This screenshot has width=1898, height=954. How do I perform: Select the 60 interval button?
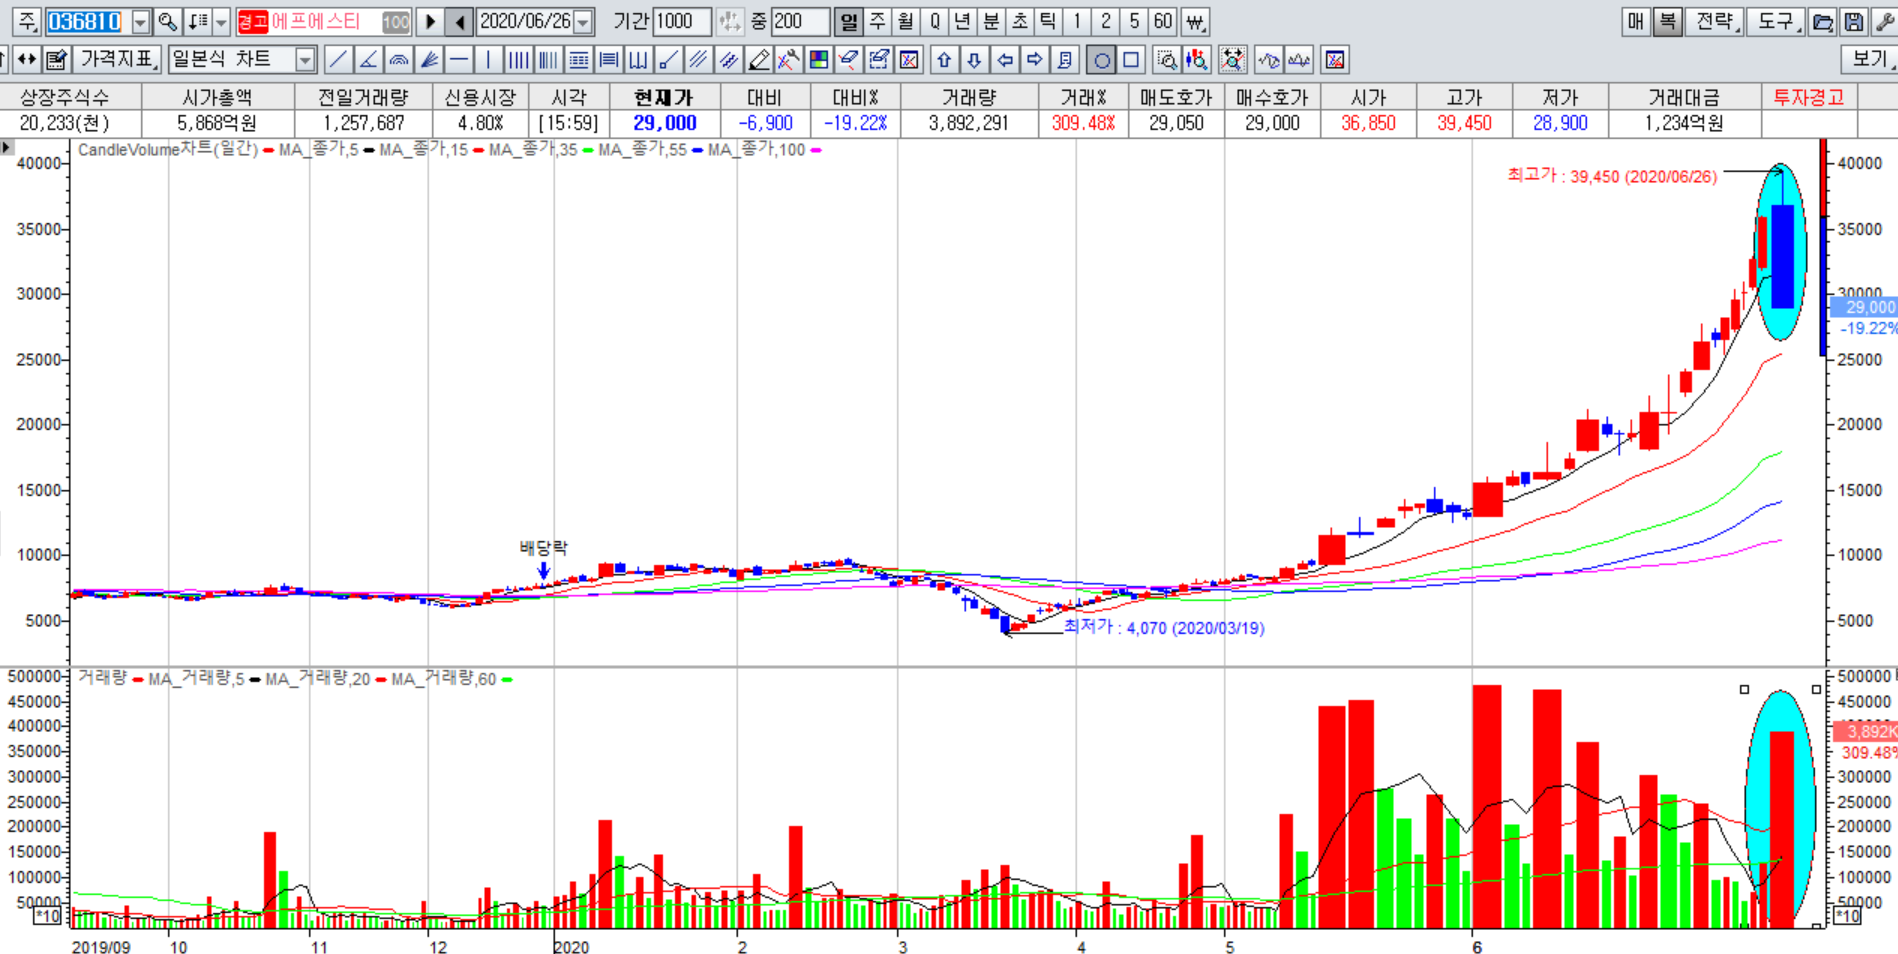tap(1163, 21)
